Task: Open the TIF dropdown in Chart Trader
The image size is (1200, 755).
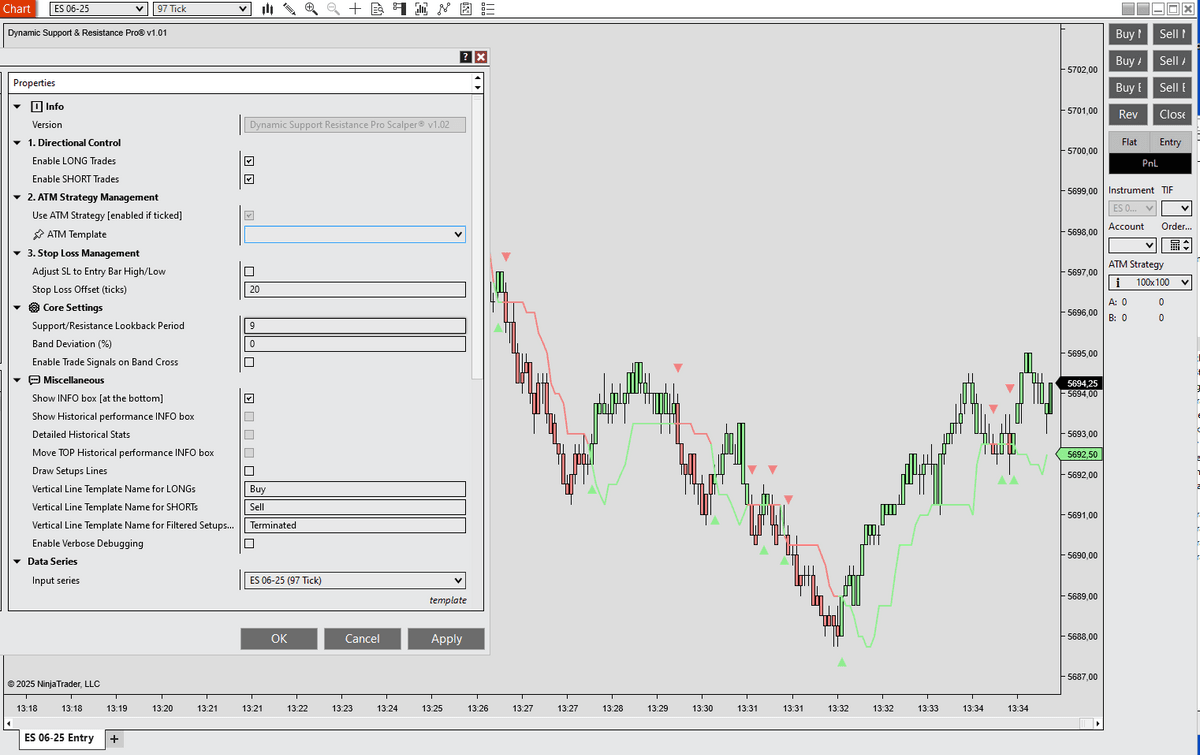Action: (x=1176, y=208)
